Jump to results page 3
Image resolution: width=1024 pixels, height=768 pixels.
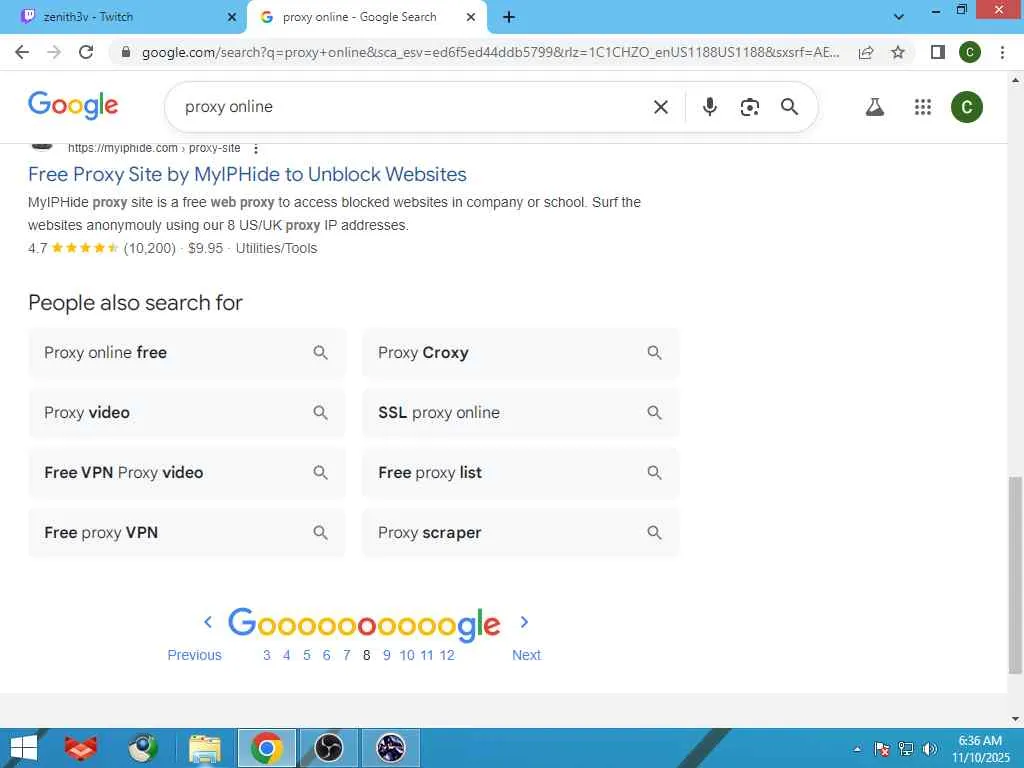[266, 655]
